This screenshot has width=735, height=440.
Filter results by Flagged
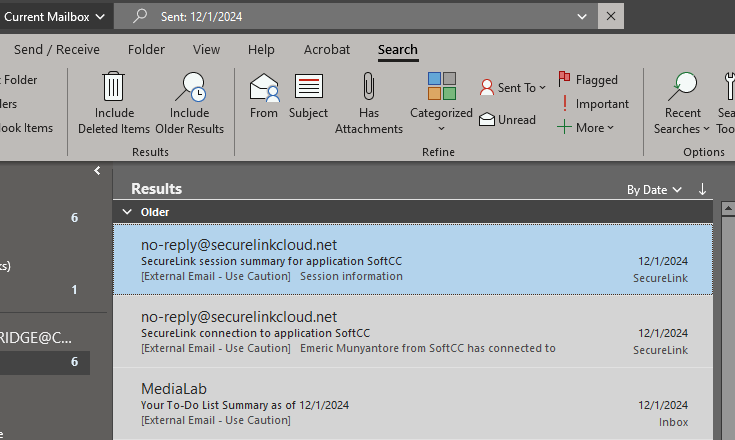(588, 80)
